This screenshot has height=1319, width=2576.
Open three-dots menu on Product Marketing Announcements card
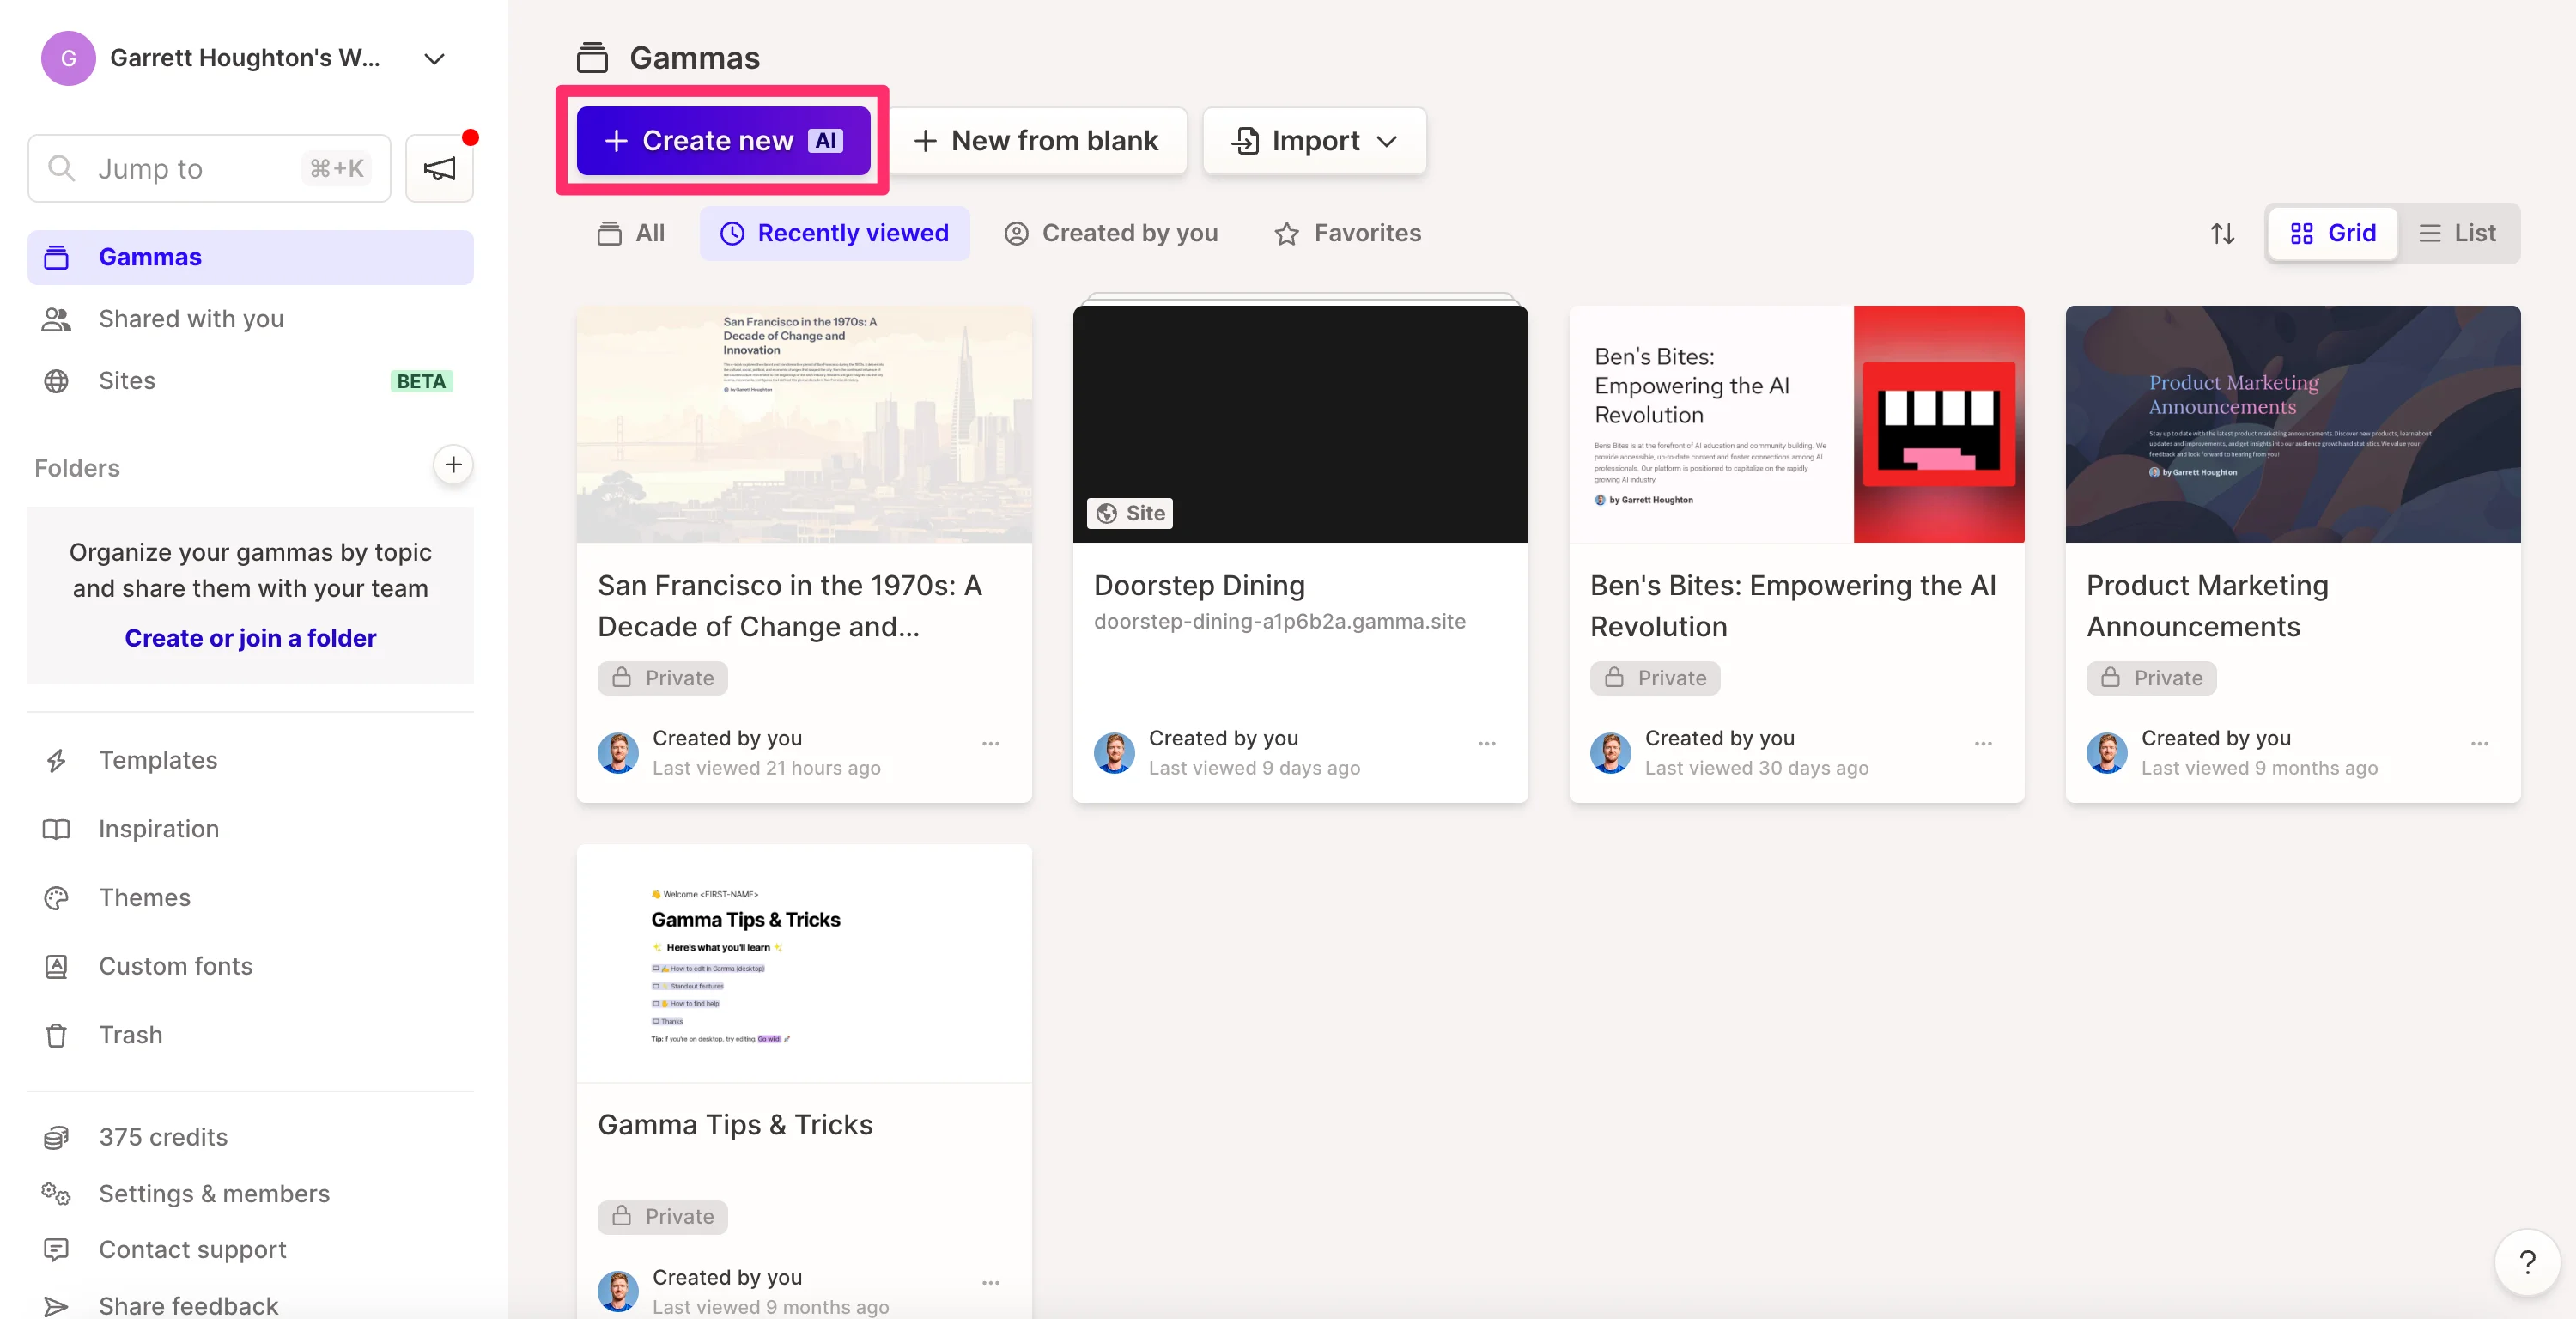(2479, 743)
